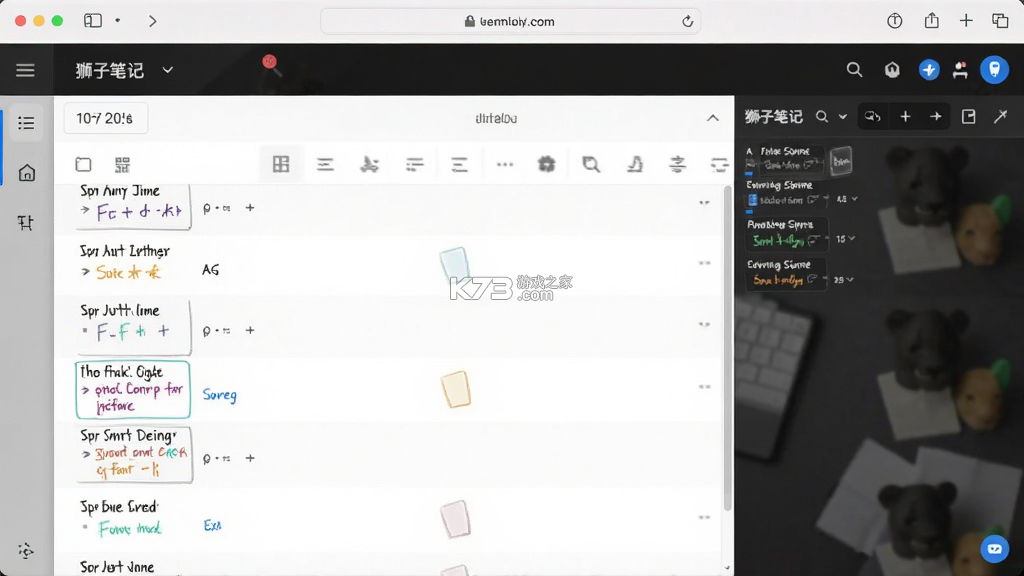This screenshot has height=576, width=1024.
Task: Open the three-dot more options in toolbar
Action: pyautogui.click(x=505, y=165)
